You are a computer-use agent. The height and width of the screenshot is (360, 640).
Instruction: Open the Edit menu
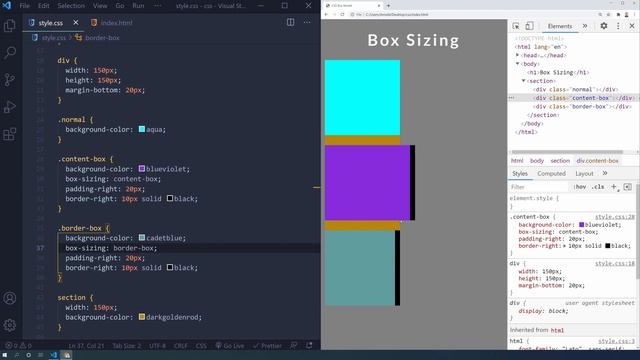pos(43,6)
